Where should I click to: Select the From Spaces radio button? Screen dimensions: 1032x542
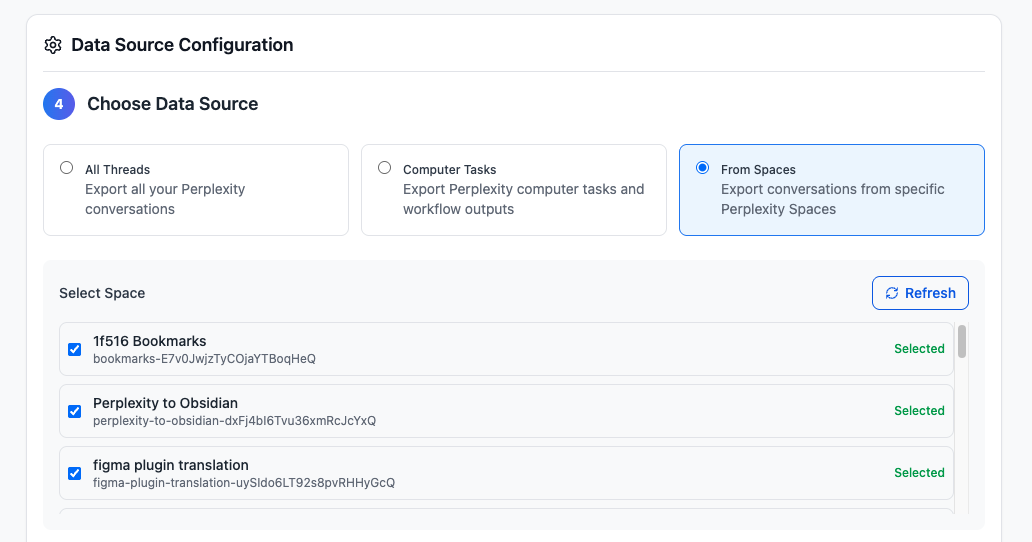(702, 168)
